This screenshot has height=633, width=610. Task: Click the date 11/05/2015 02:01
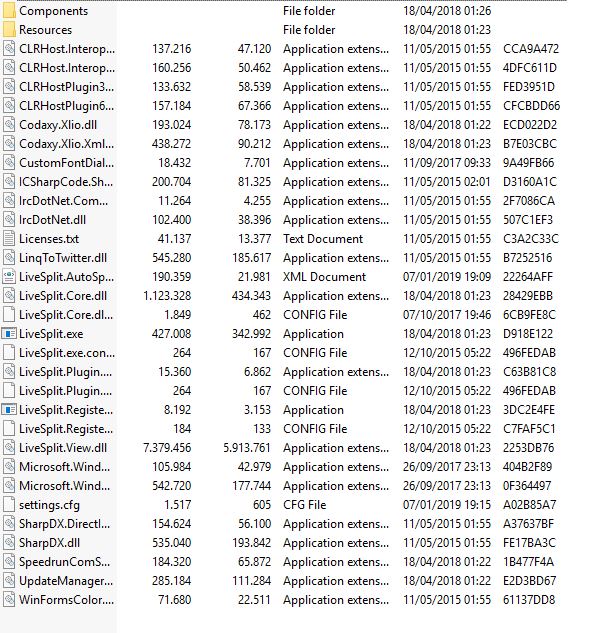click(447, 182)
